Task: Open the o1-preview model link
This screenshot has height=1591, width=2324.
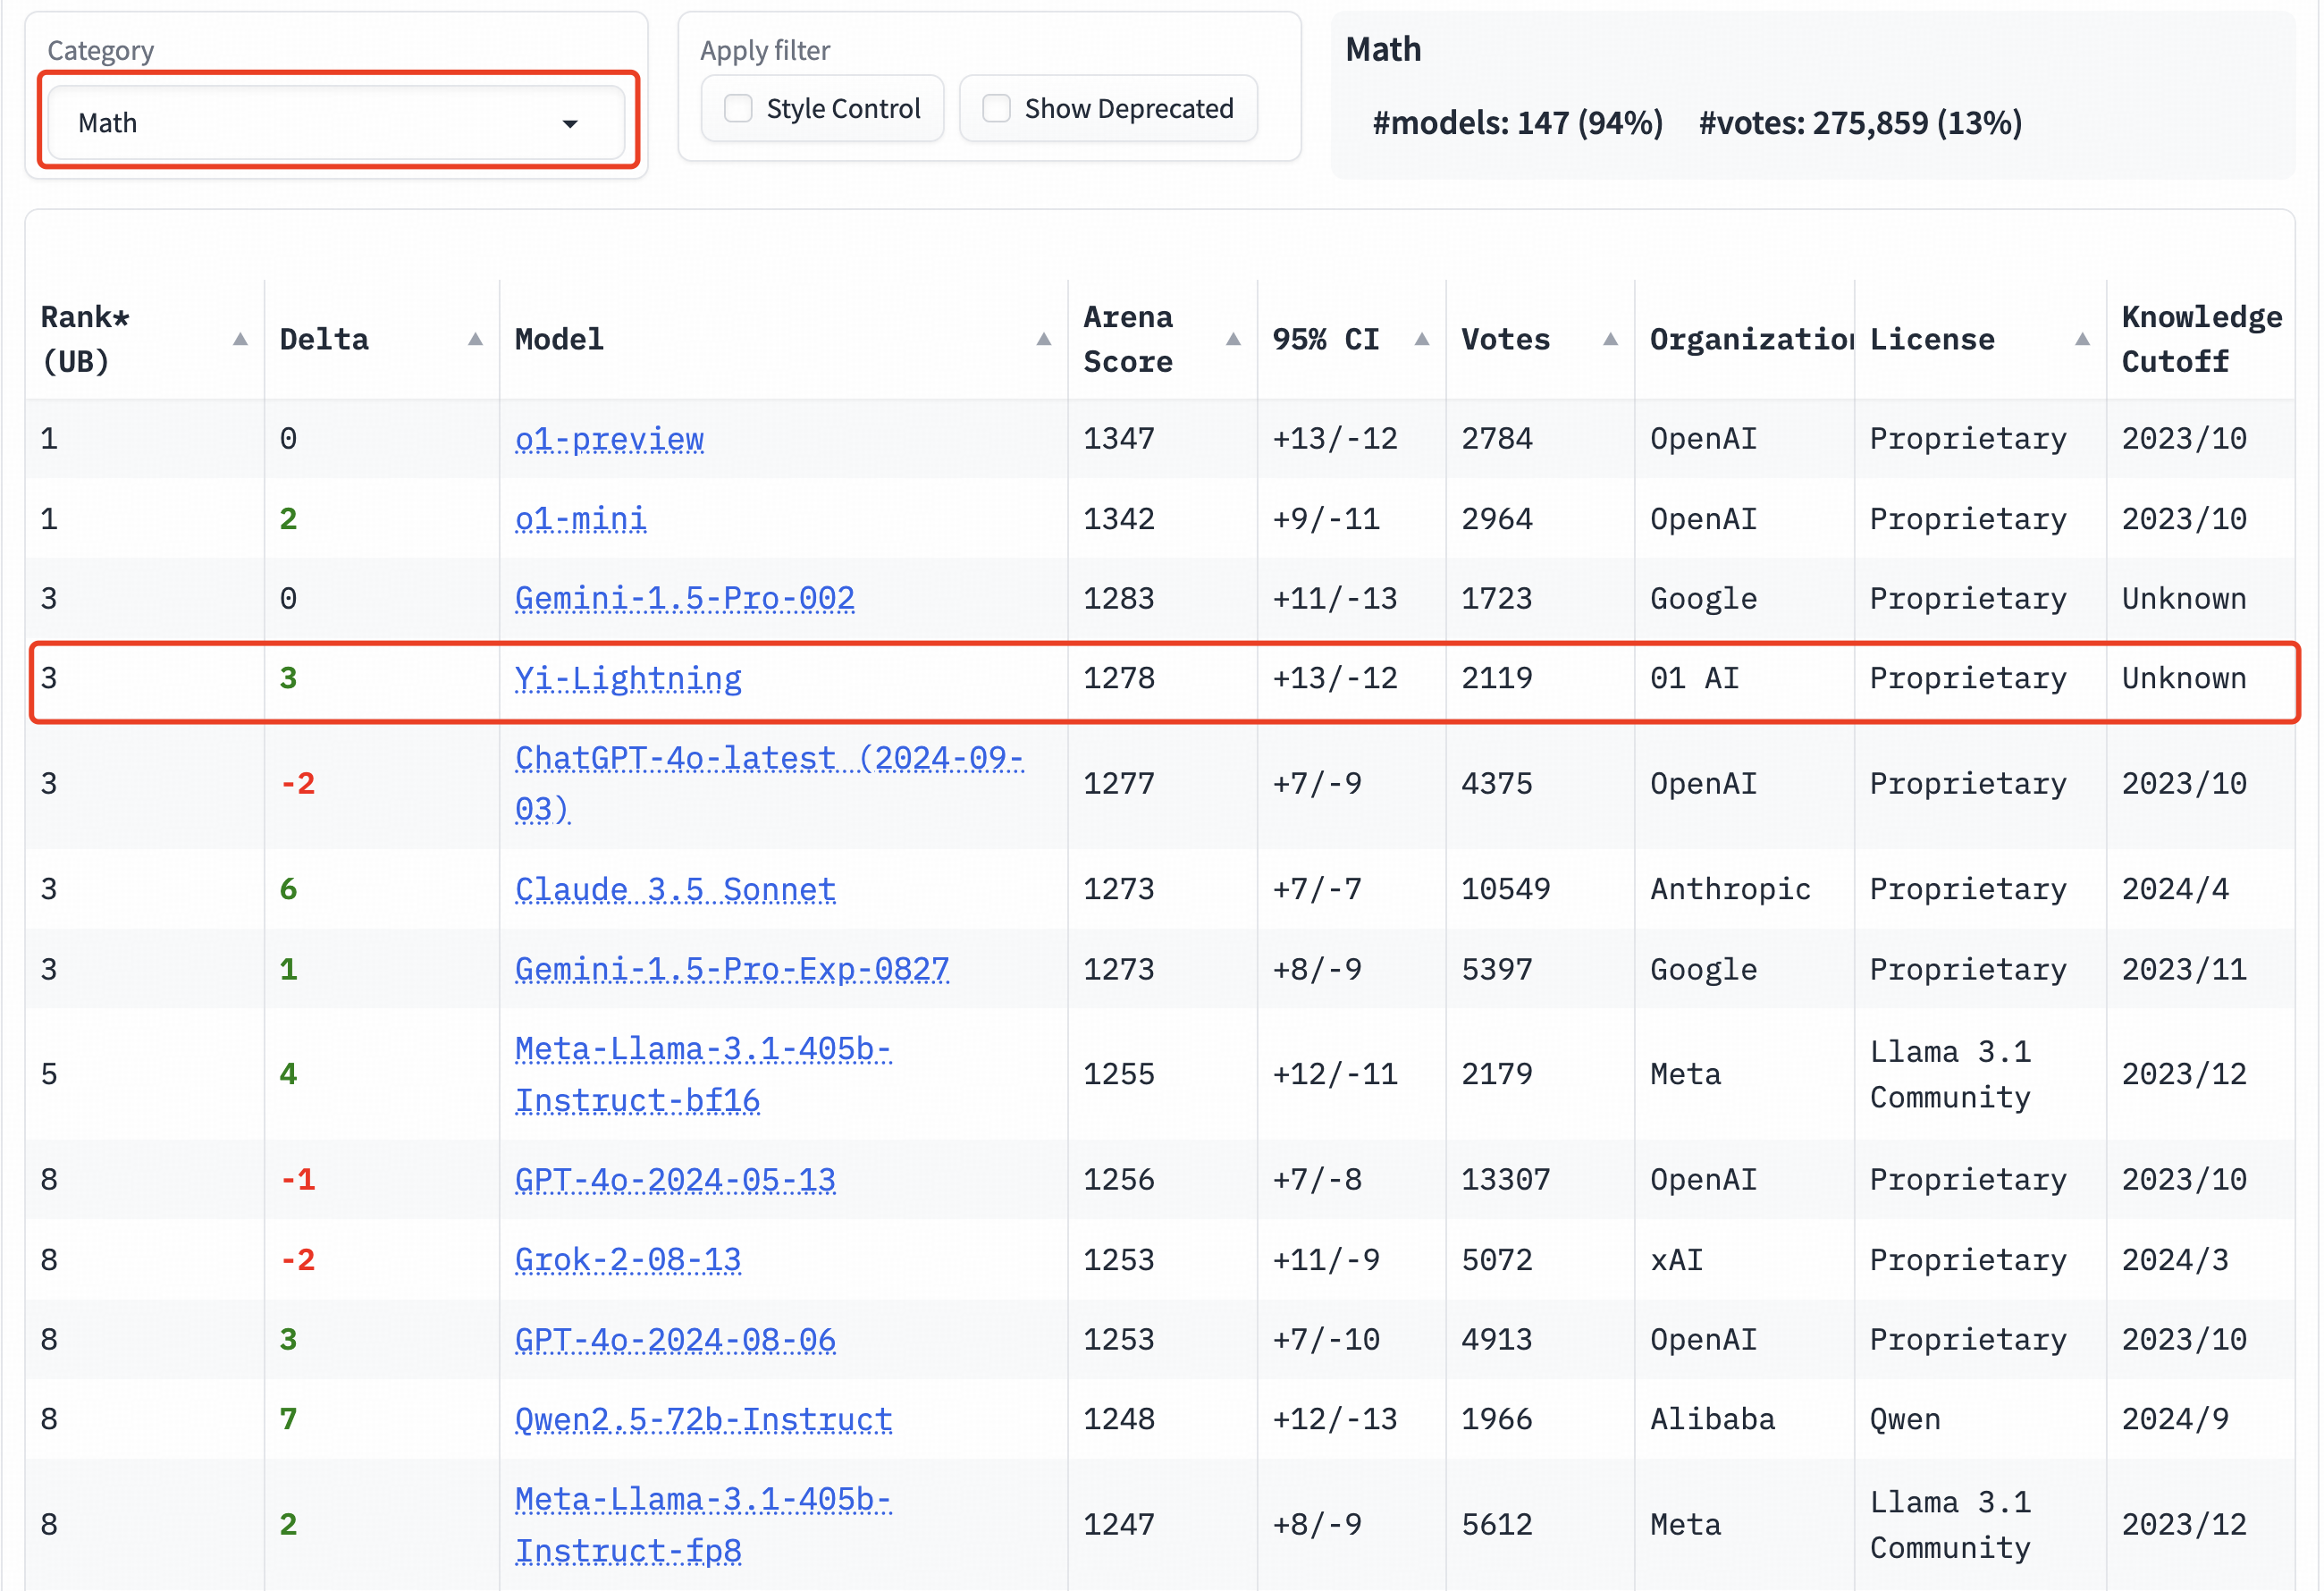Action: click(609, 439)
